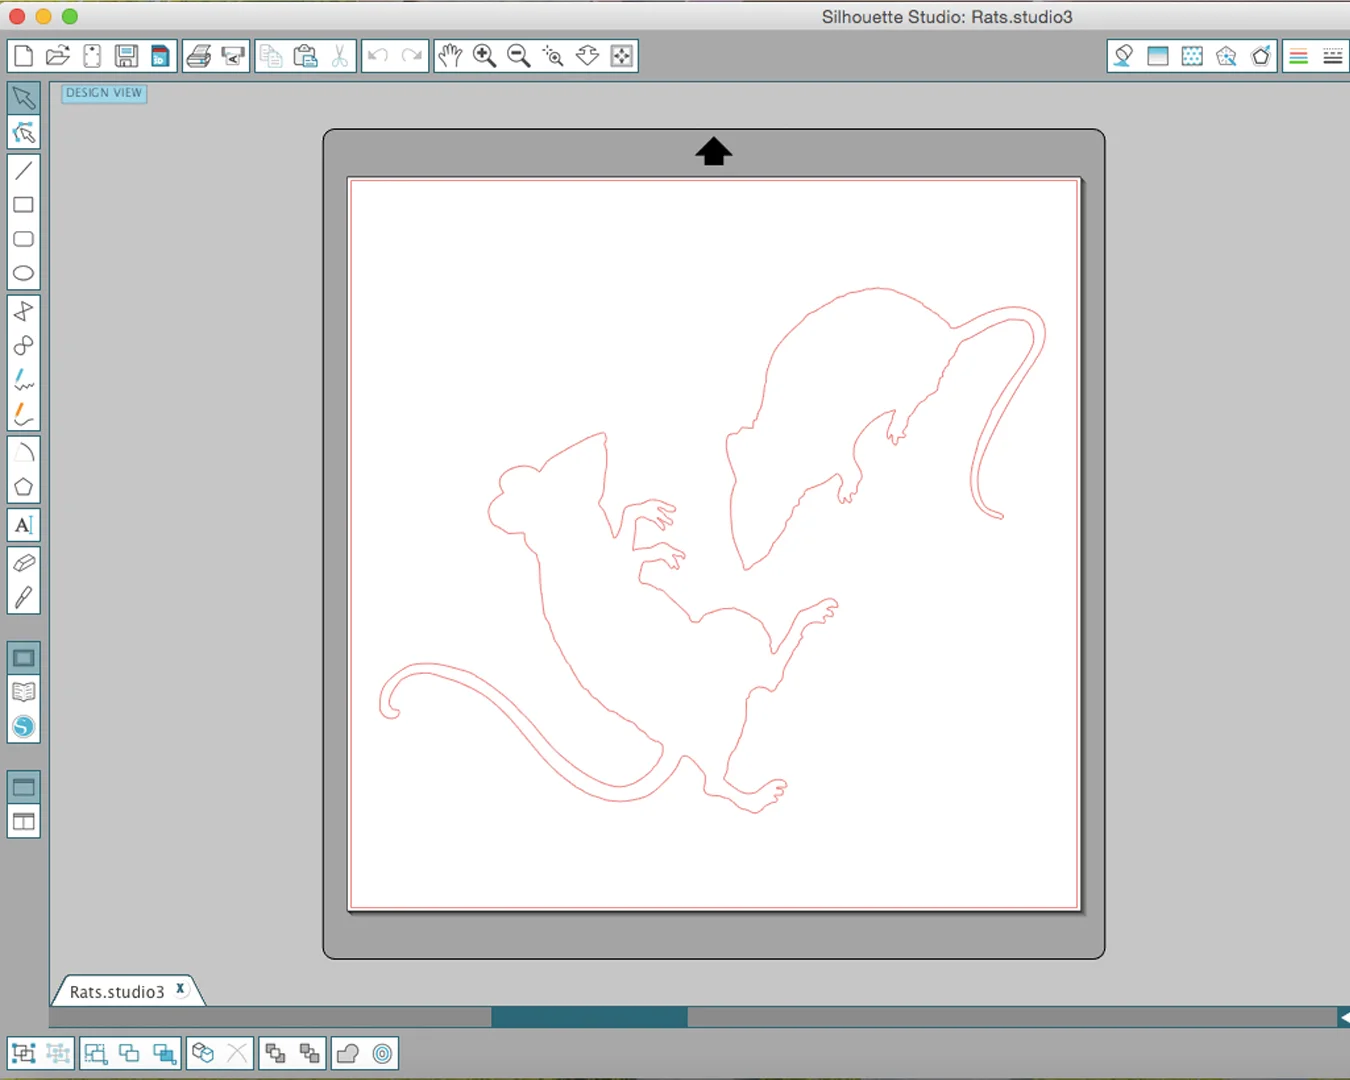This screenshot has width=1350, height=1080.
Task: Choose the Edit Points tool
Action: coord(24,133)
